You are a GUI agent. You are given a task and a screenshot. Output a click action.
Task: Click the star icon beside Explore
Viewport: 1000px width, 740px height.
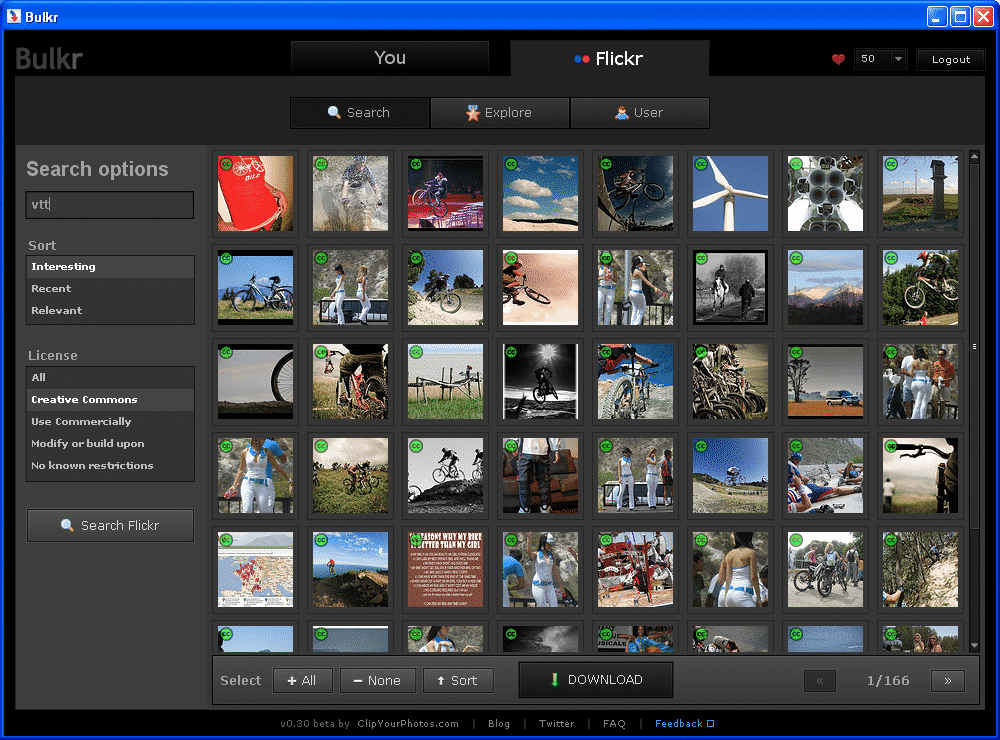pyautogui.click(x=473, y=113)
